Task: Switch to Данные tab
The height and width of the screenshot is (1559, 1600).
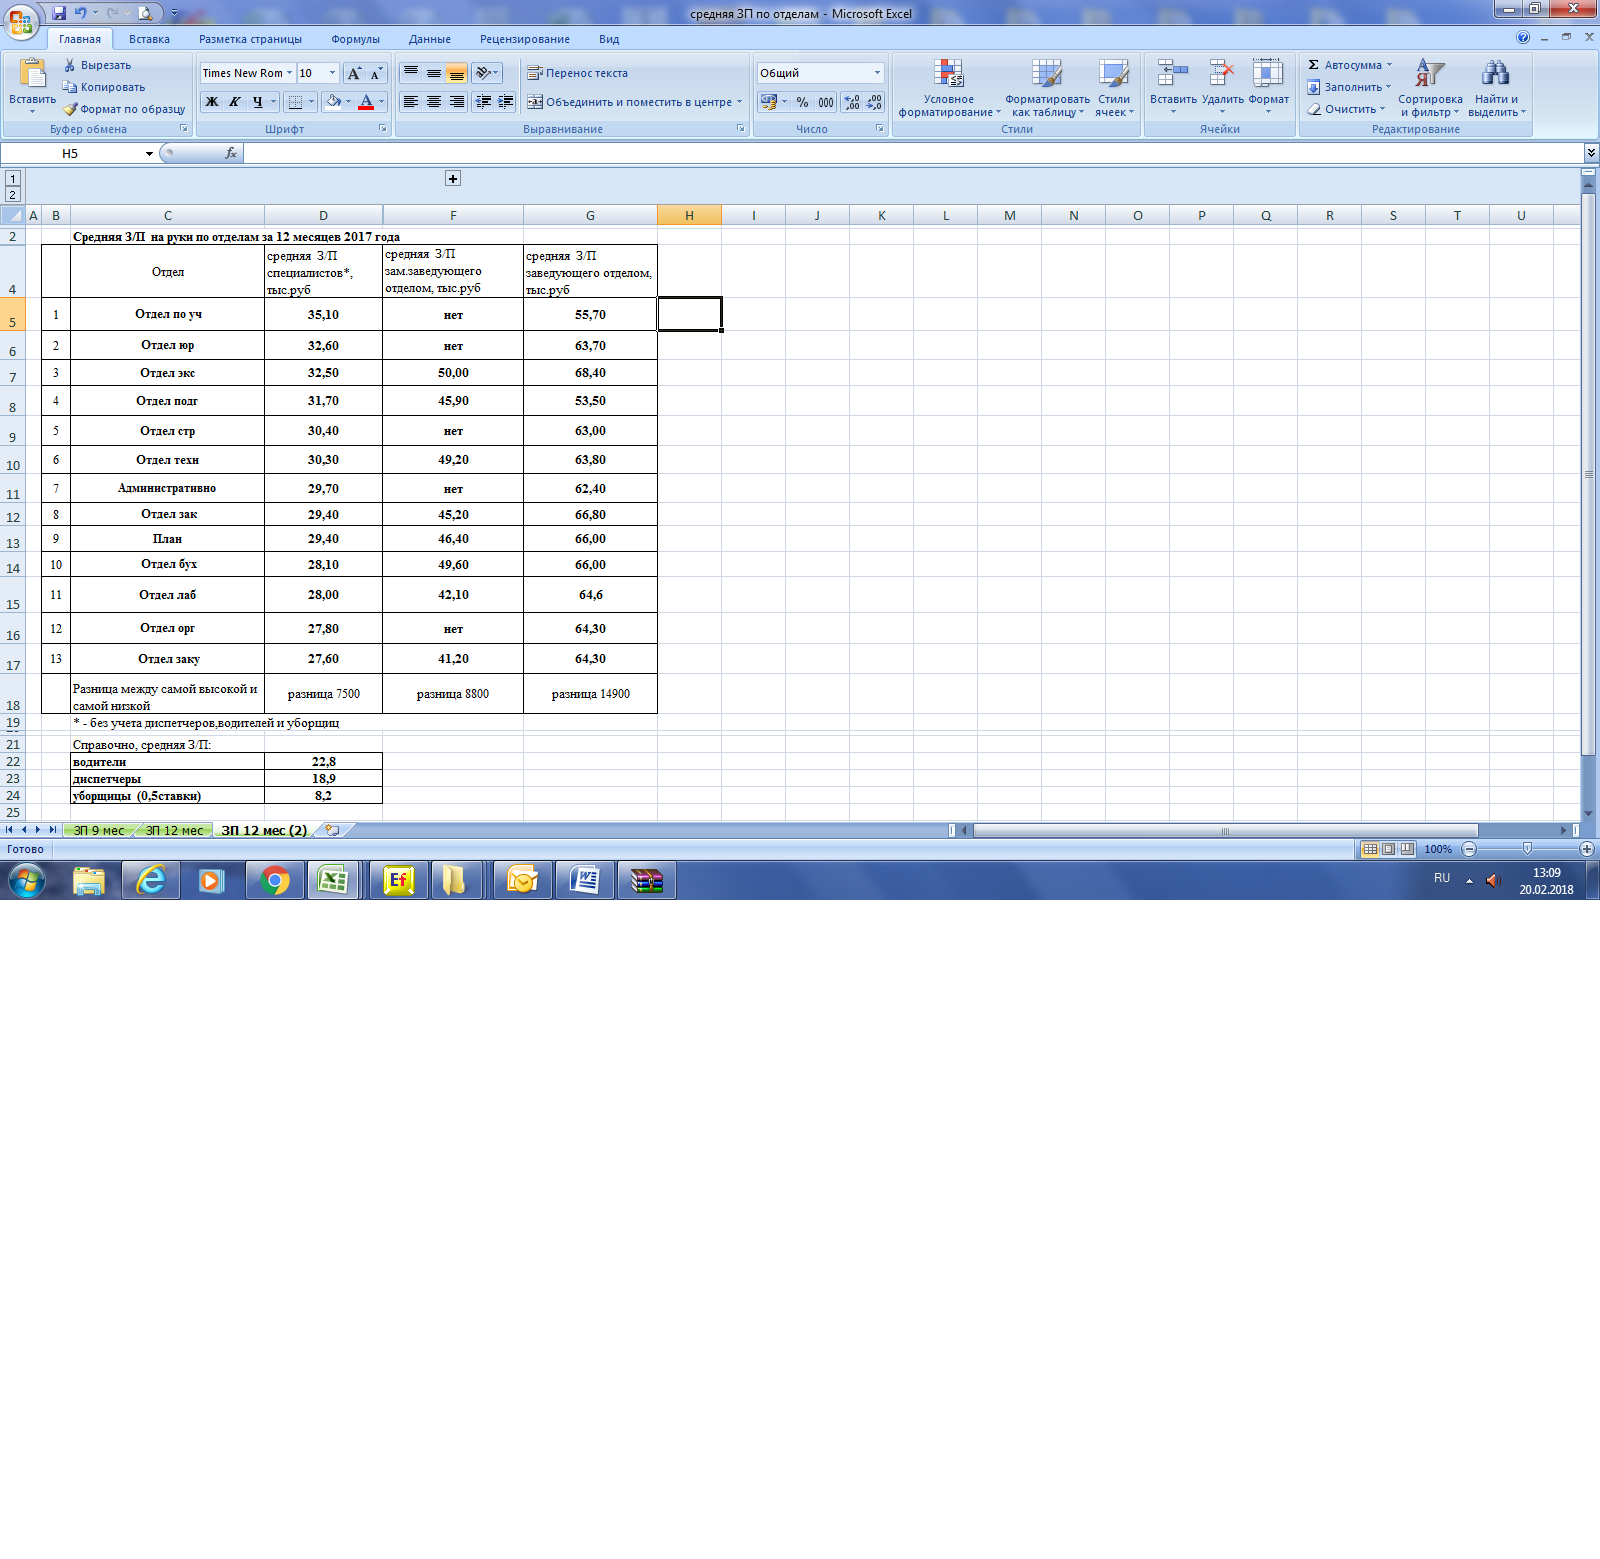Action: pos(430,39)
